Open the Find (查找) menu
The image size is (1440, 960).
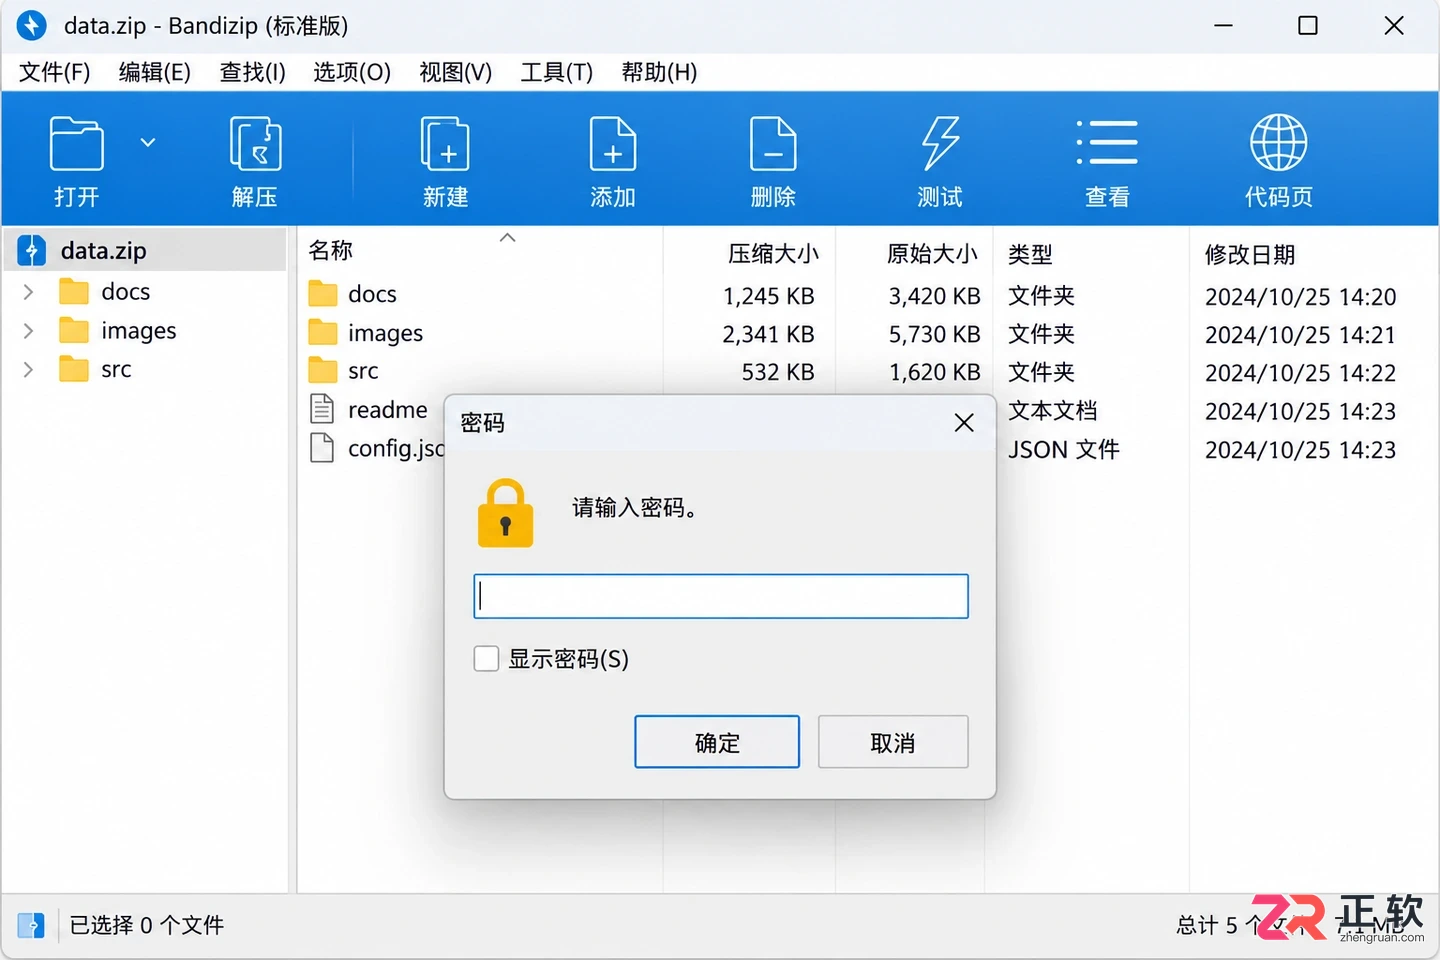[253, 72]
